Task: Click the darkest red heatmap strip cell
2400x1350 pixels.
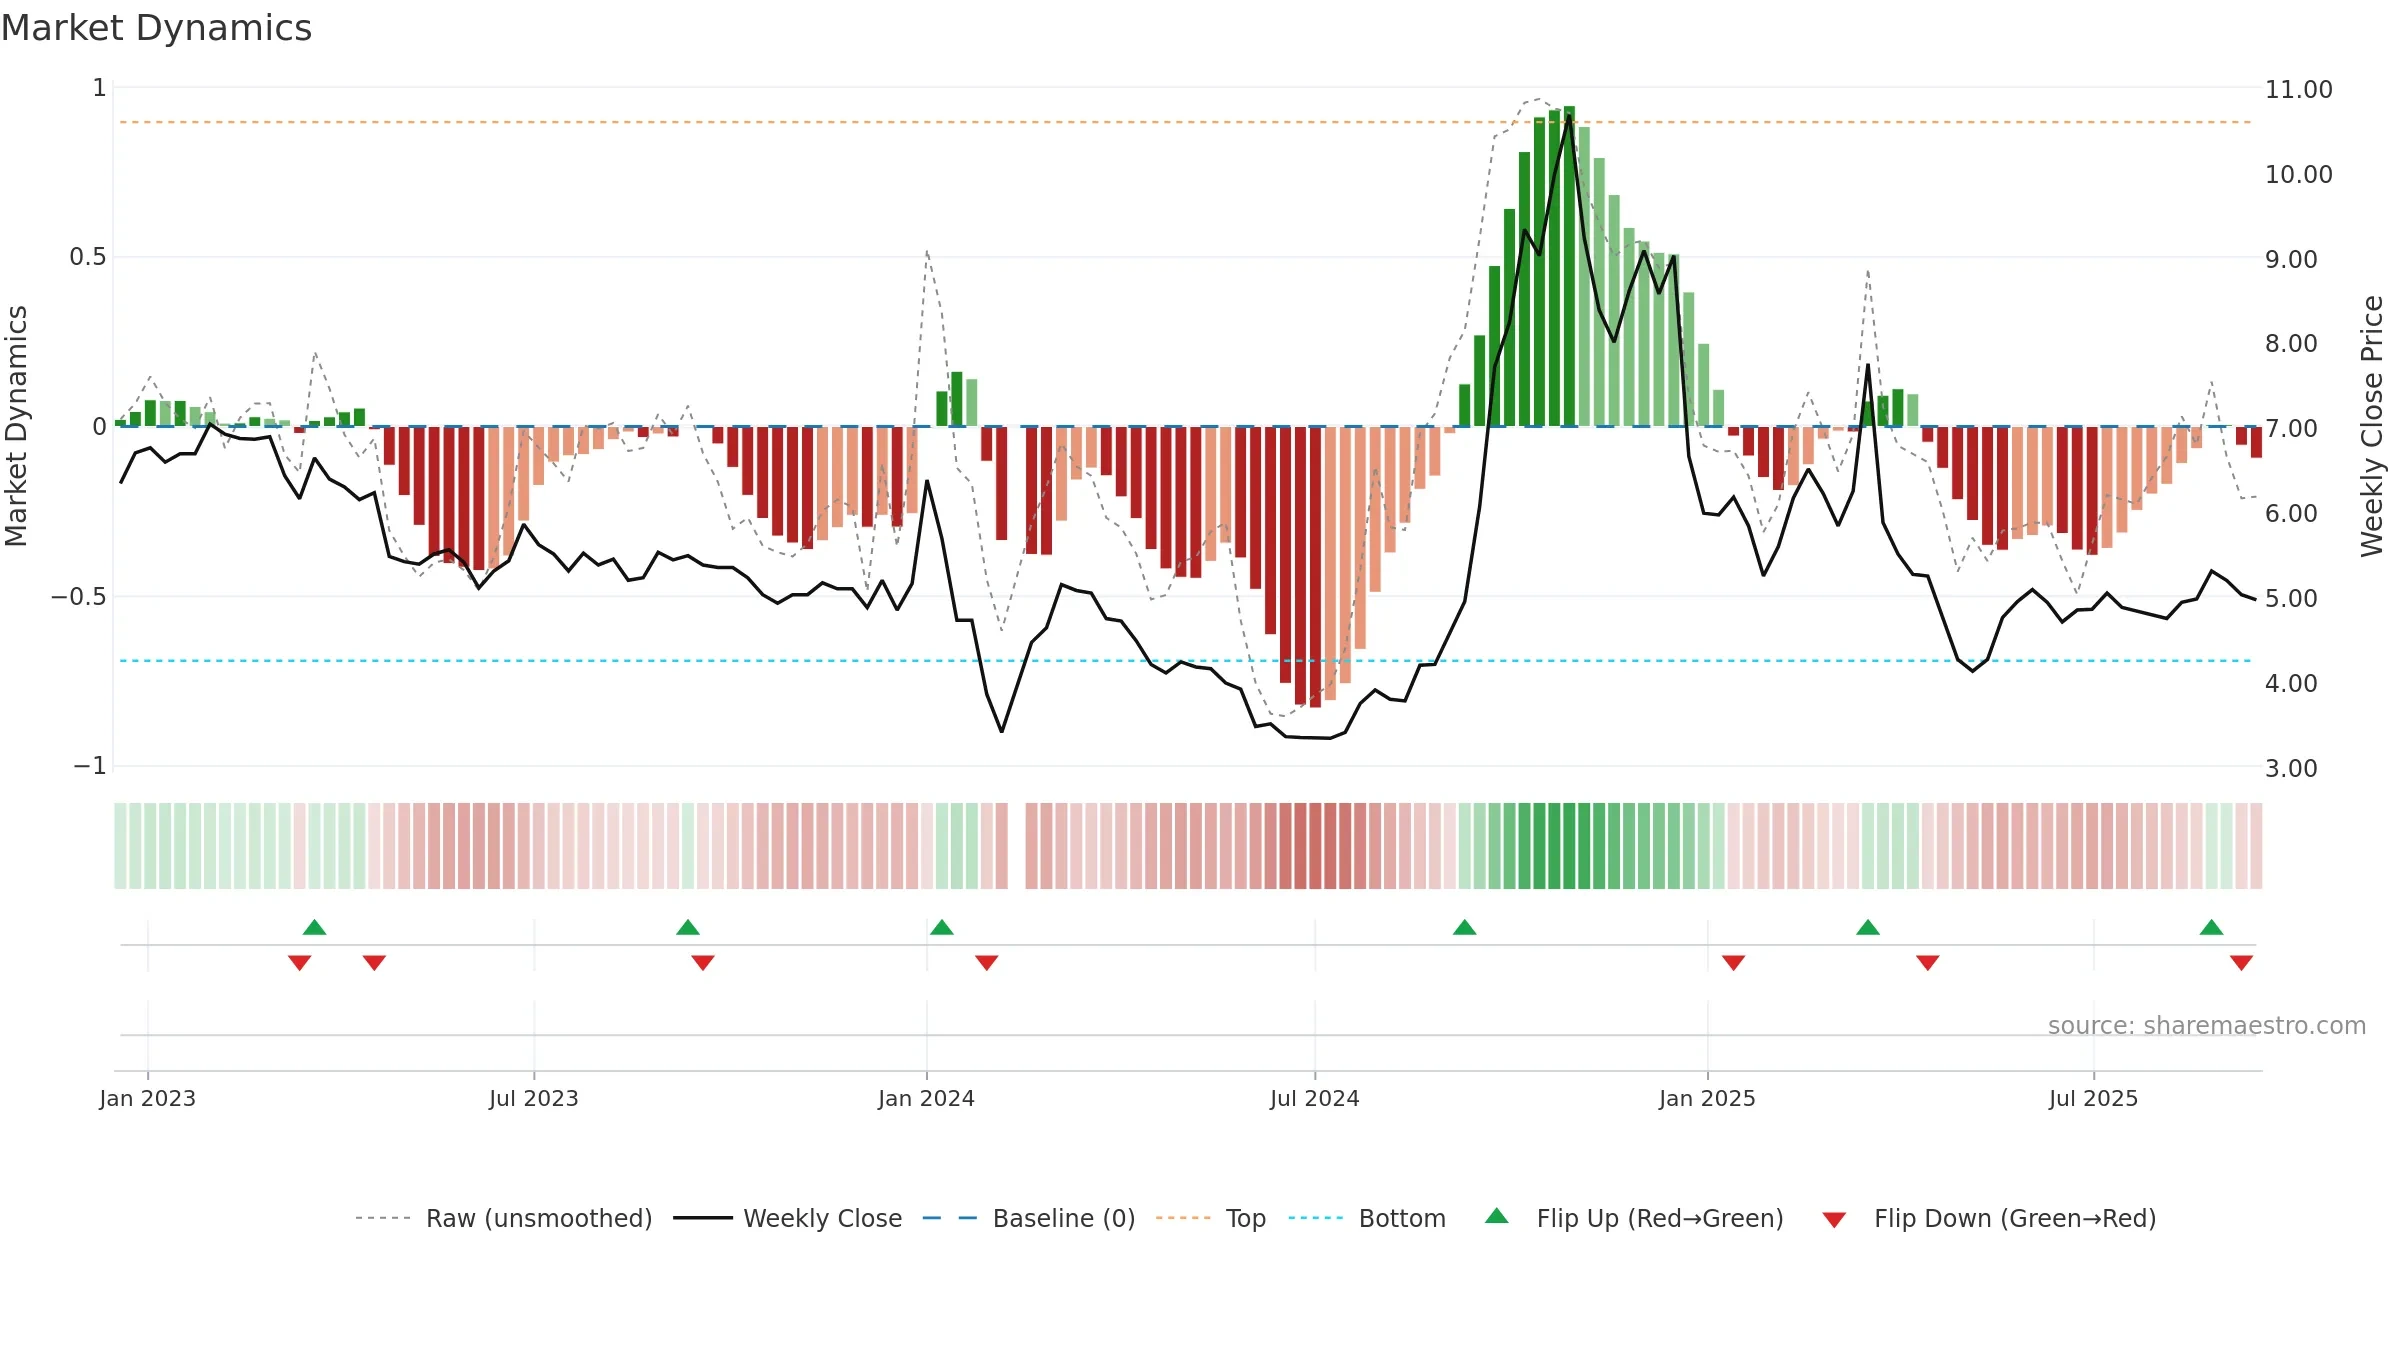Action: 1315,846
